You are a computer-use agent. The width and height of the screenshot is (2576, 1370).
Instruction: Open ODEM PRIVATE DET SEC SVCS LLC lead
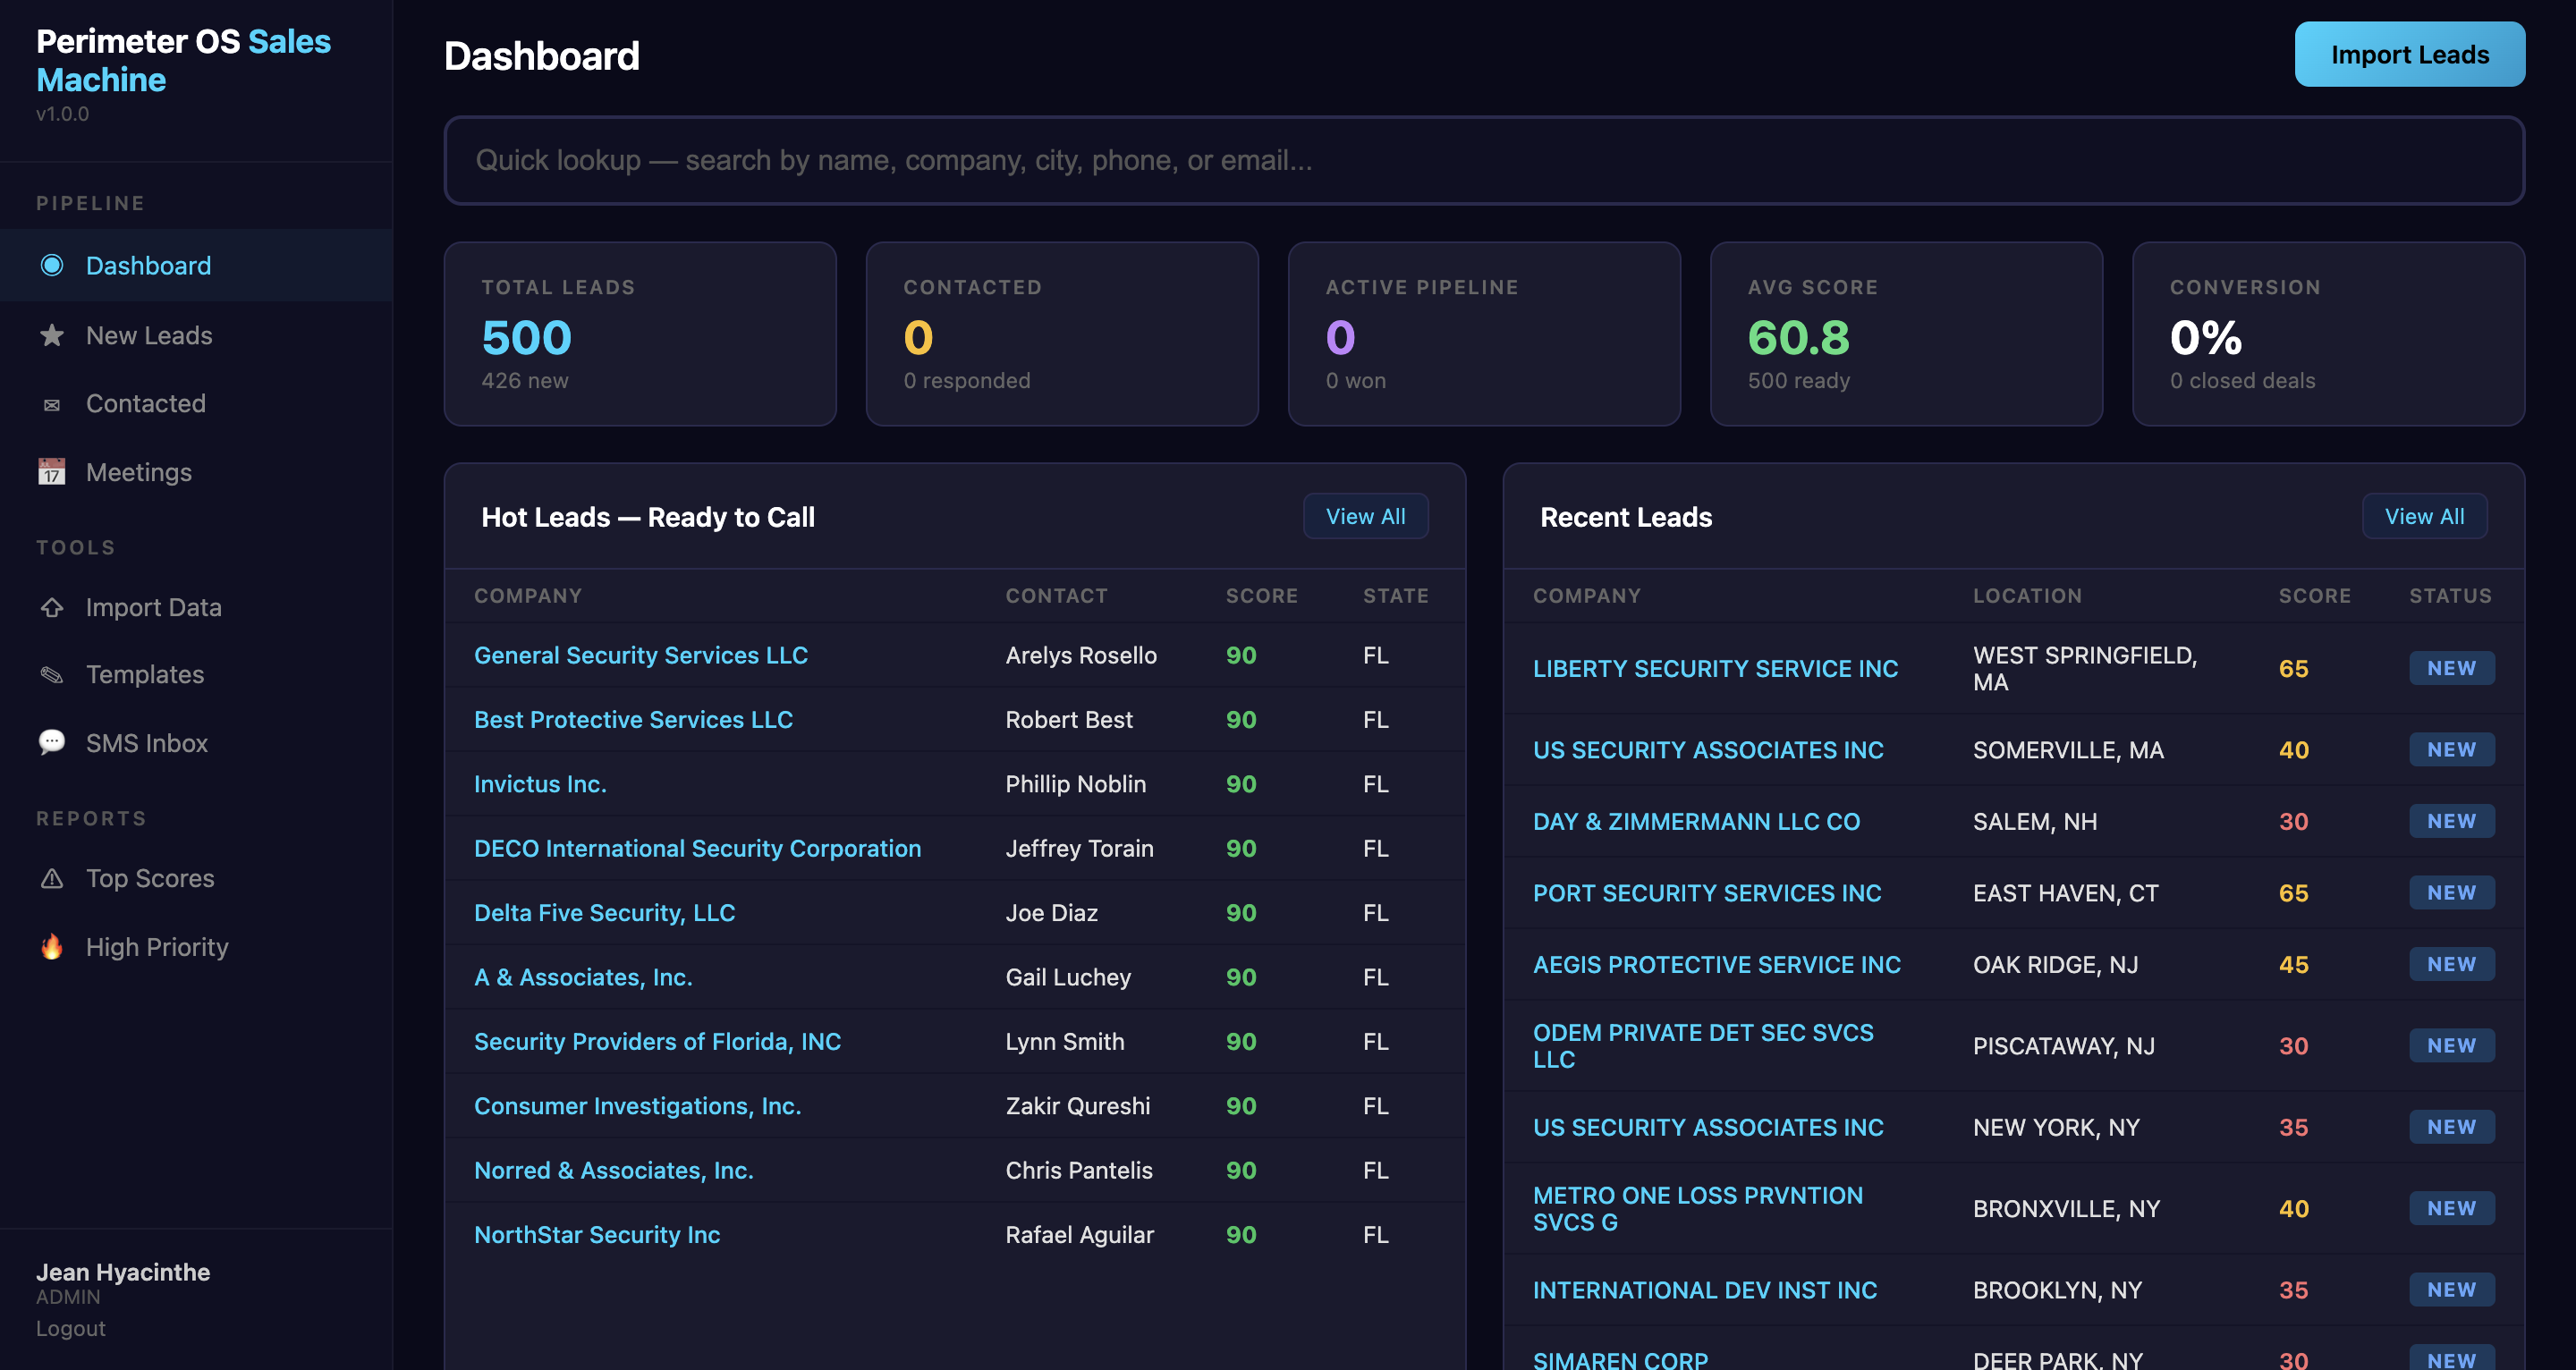(x=1703, y=1045)
